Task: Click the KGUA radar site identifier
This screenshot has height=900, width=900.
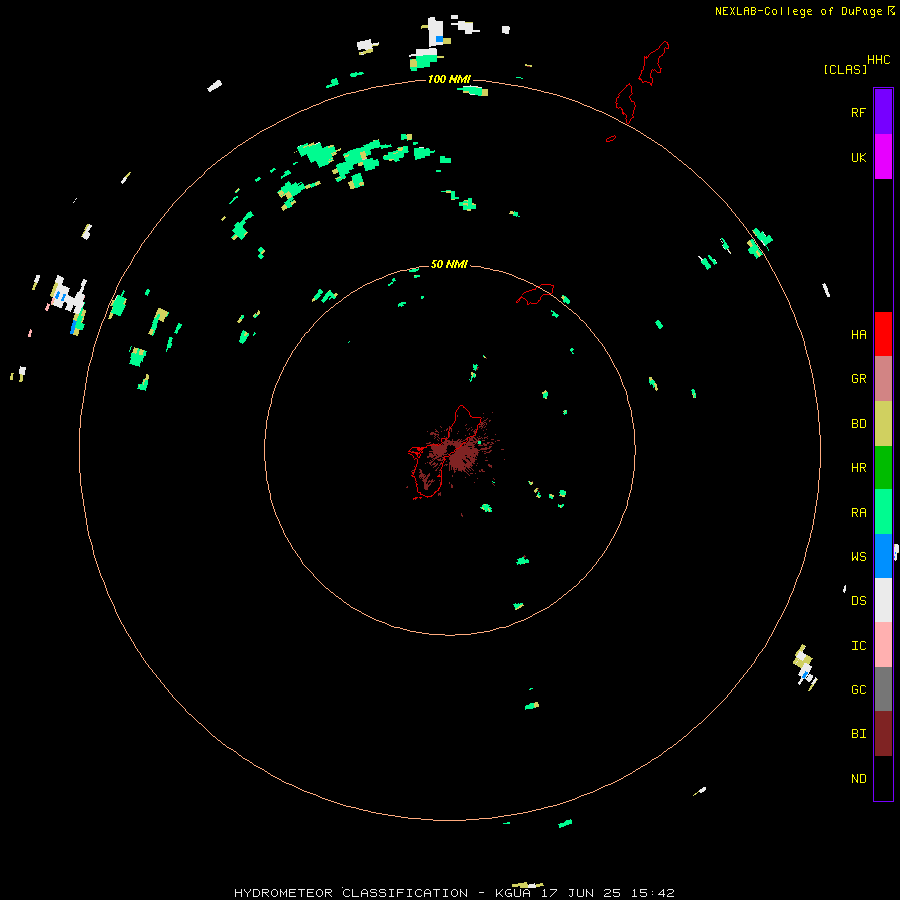Action: (513, 893)
